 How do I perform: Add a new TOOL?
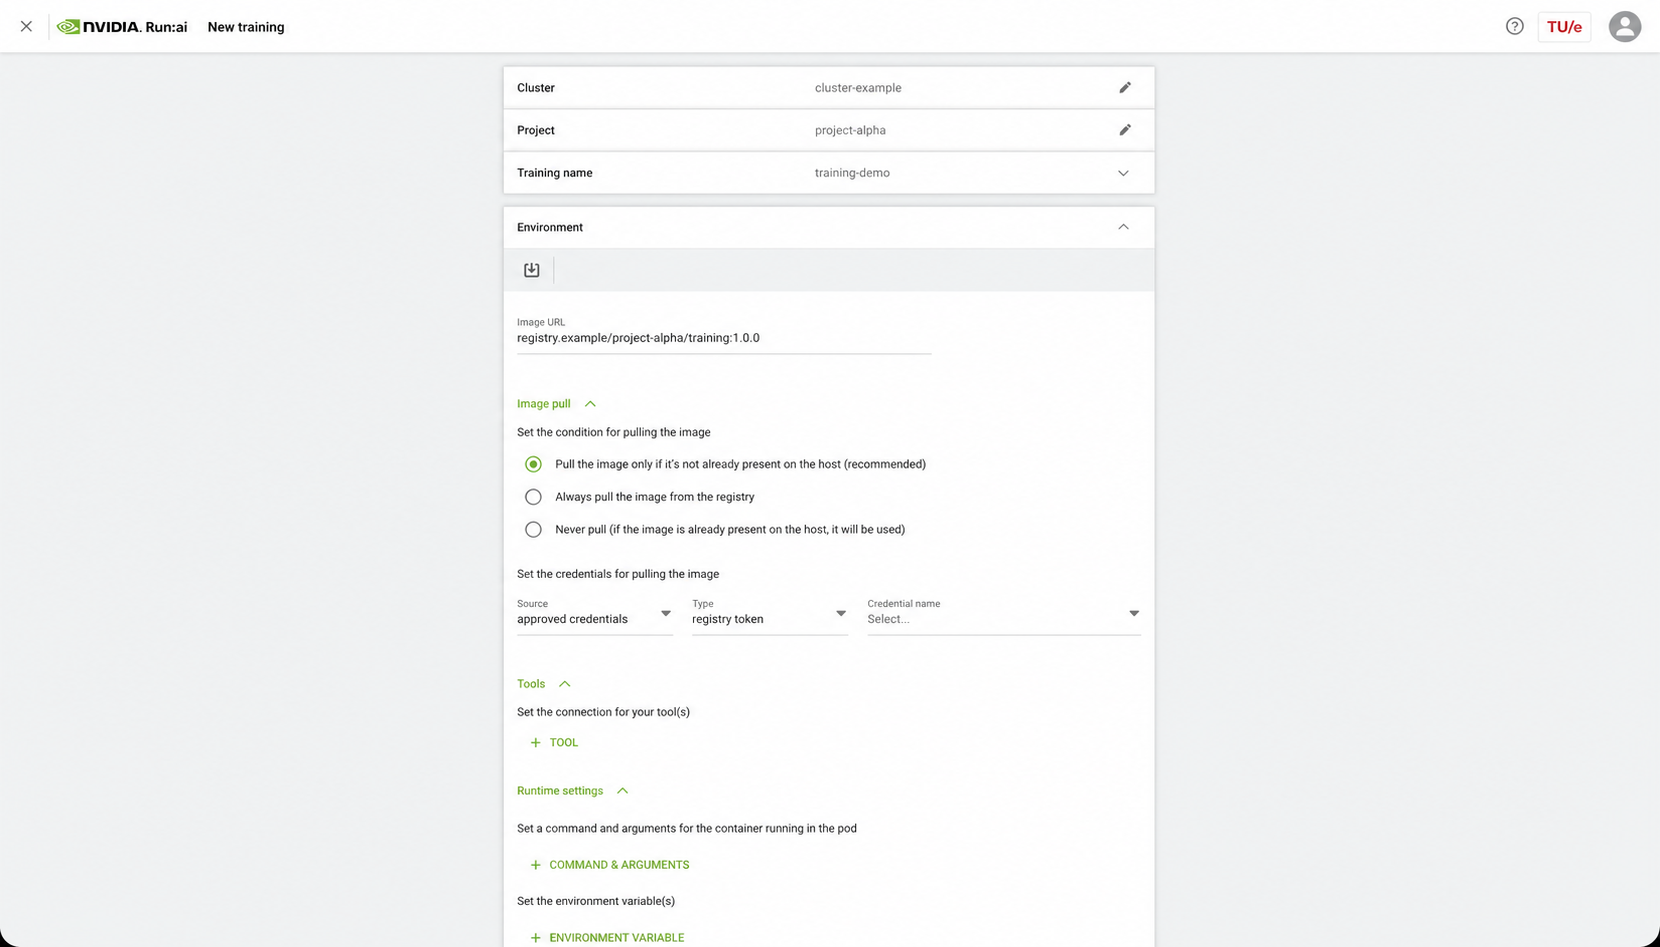(554, 743)
